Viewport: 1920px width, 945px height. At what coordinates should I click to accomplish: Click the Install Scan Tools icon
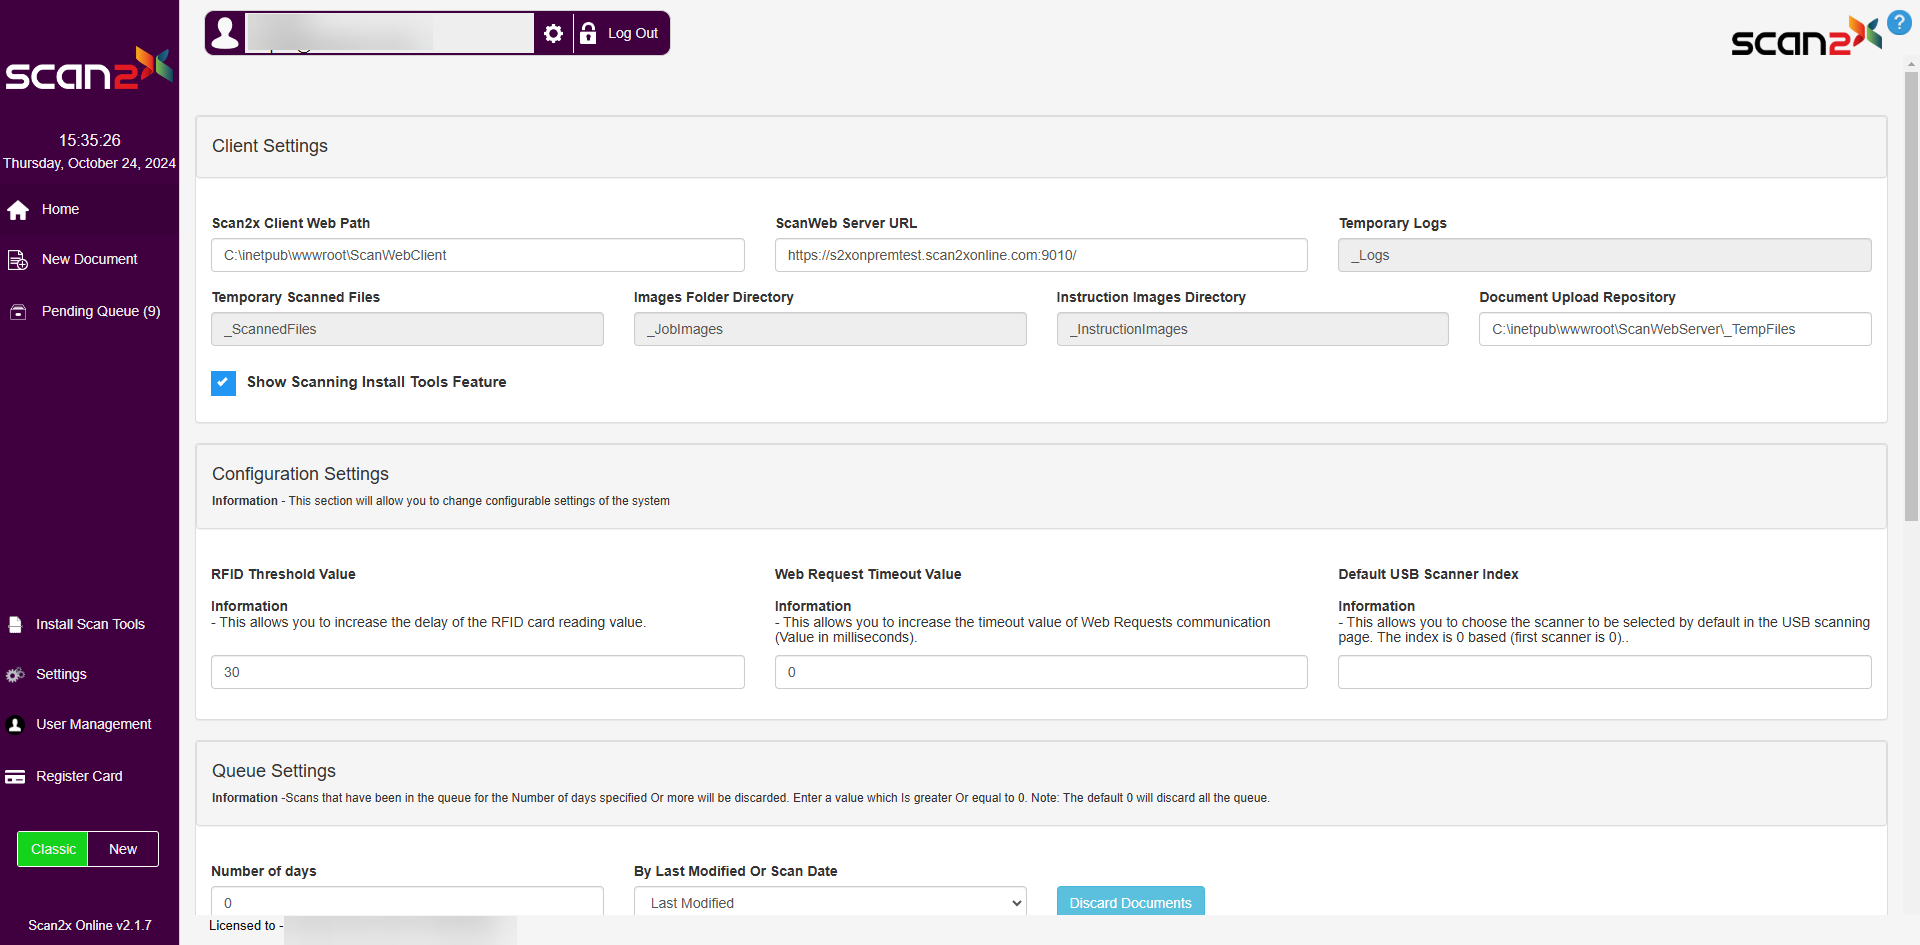[x=15, y=625]
